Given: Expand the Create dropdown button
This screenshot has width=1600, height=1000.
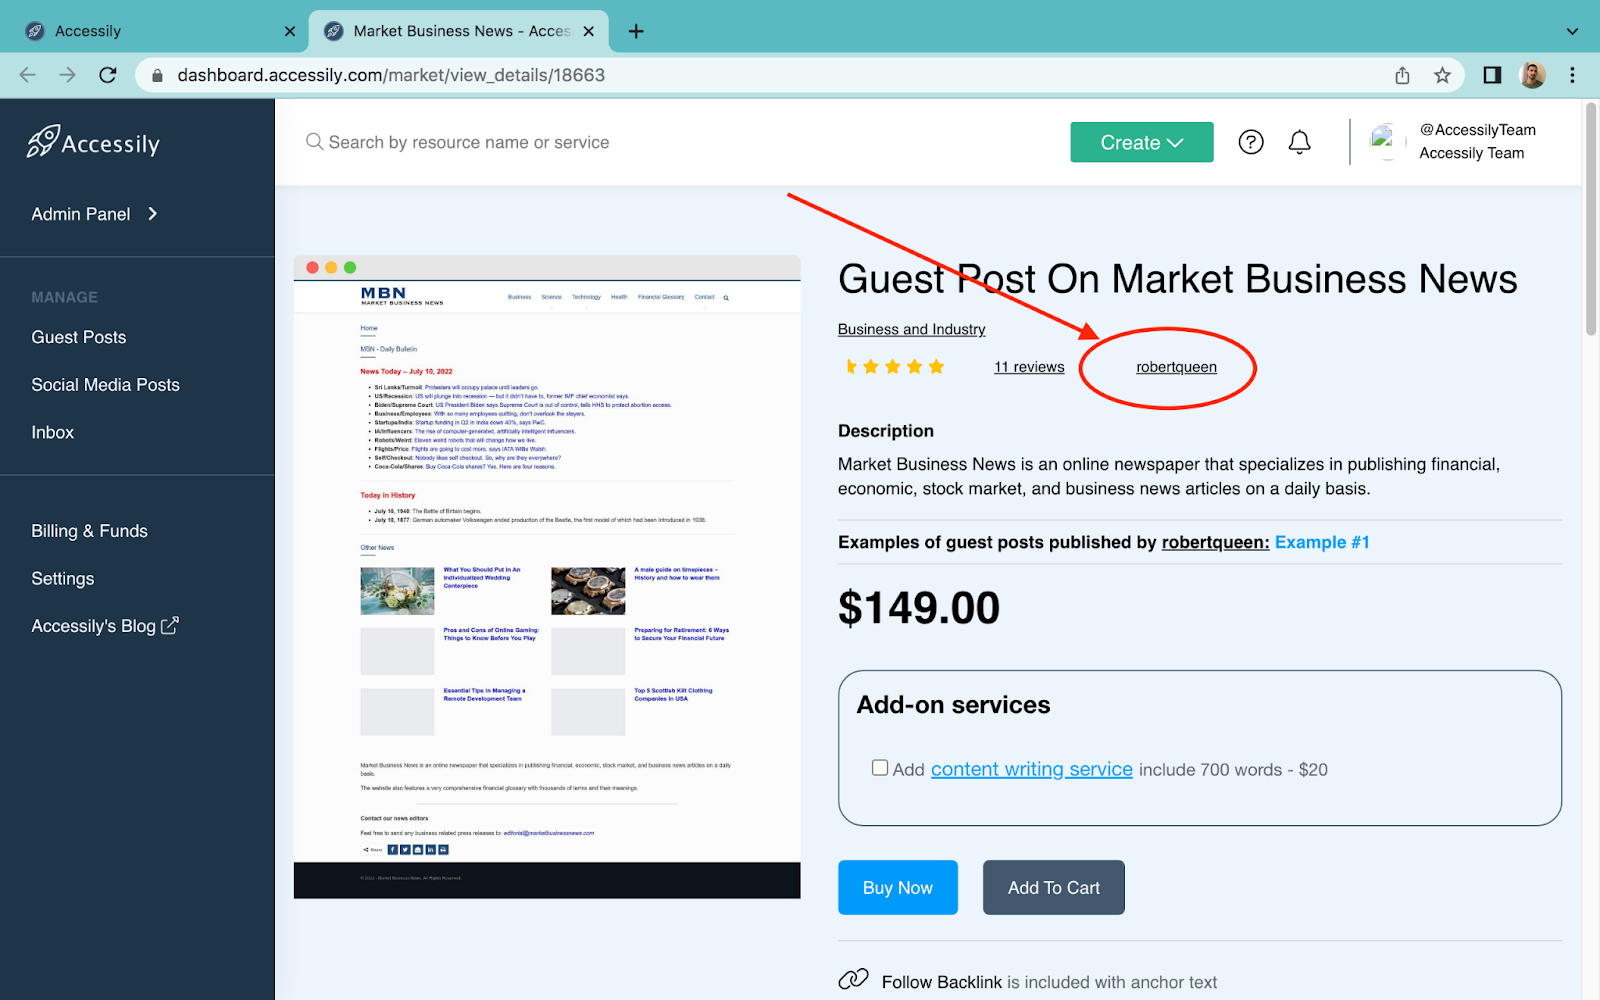Looking at the screenshot, I should (x=1142, y=142).
